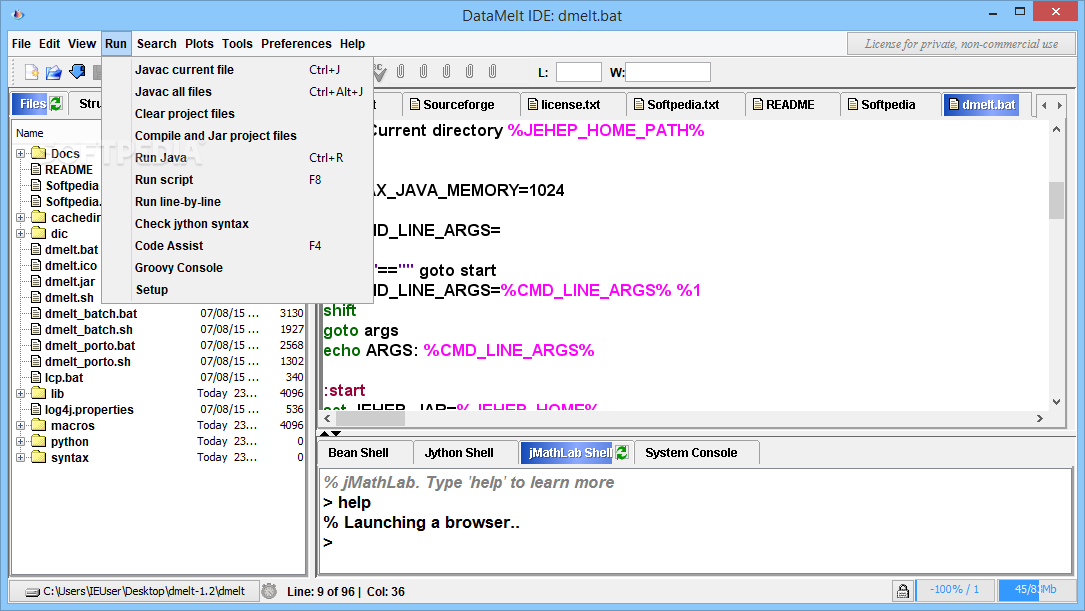The width and height of the screenshot is (1085, 611).
Task: Click the folder icon beside macros
Action: (39, 426)
